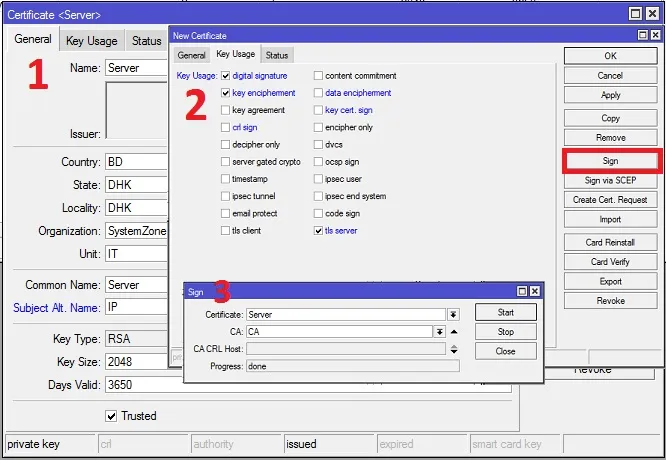
Task: Click the Card Reinstall button
Action: 610,242
